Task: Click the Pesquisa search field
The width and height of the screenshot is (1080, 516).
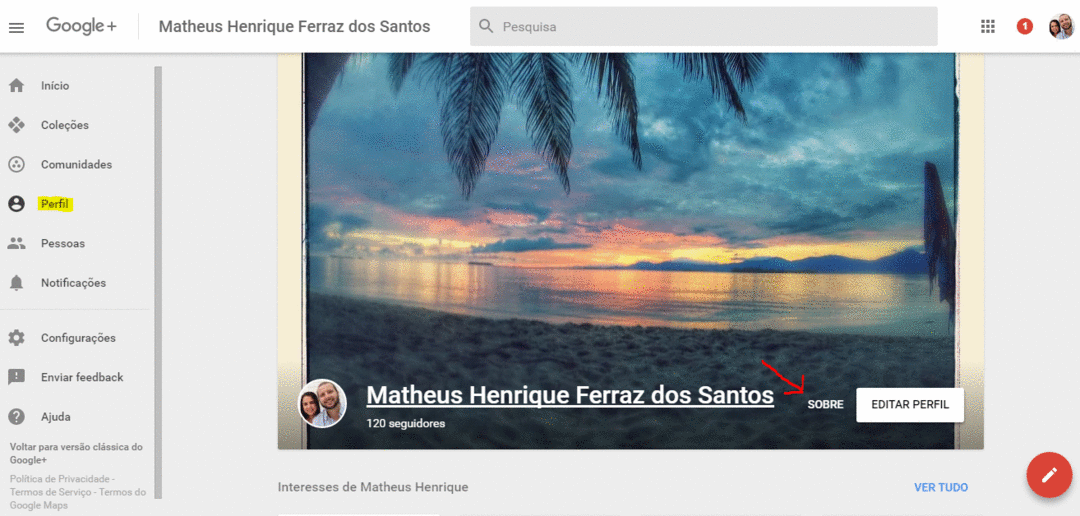Action: point(703,27)
